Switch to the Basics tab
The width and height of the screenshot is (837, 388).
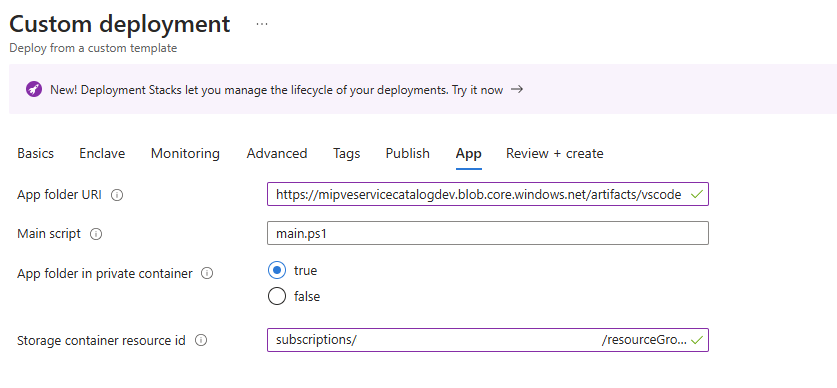35,154
